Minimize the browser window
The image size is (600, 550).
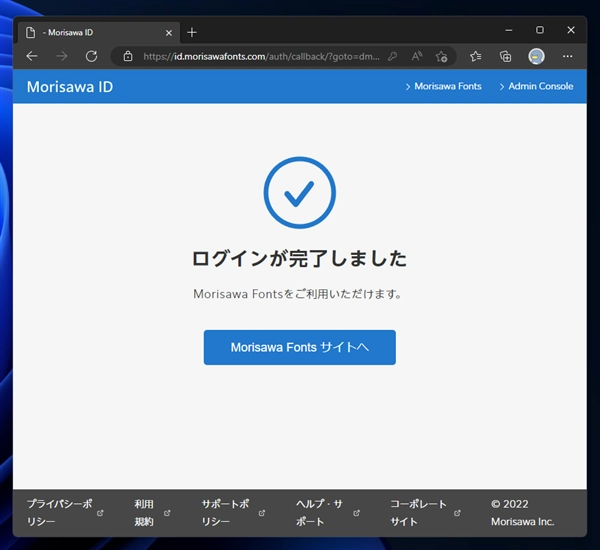[509, 30]
